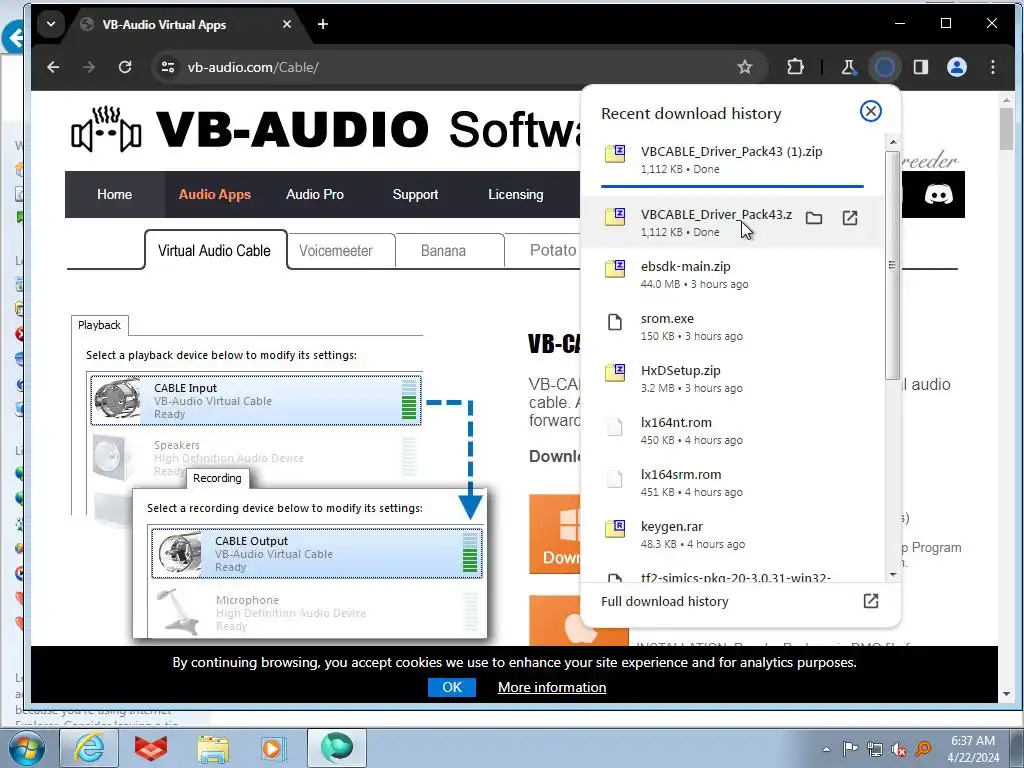
Task: Switch to the Voicemeeter tab
Action: [x=336, y=251]
